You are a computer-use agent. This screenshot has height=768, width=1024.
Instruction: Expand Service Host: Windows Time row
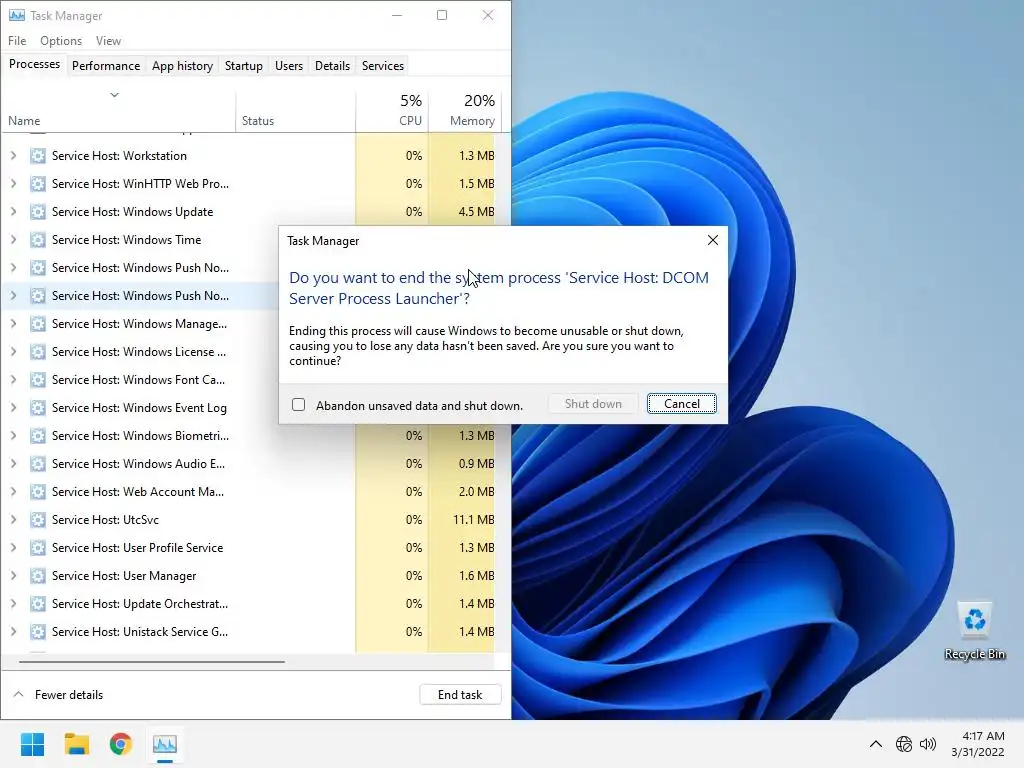(x=14, y=240)
